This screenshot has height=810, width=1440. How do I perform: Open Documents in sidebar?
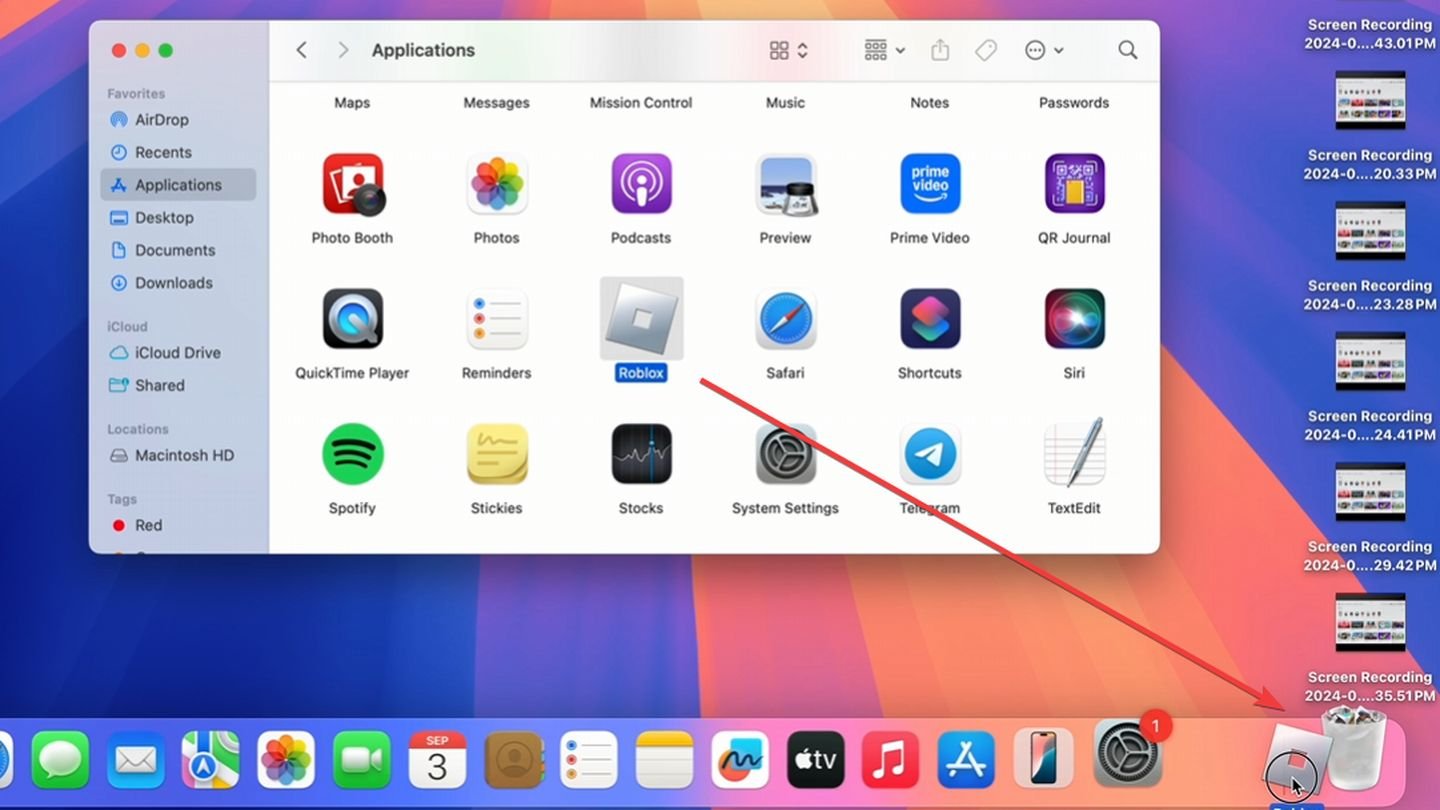(x=178, y=250)
